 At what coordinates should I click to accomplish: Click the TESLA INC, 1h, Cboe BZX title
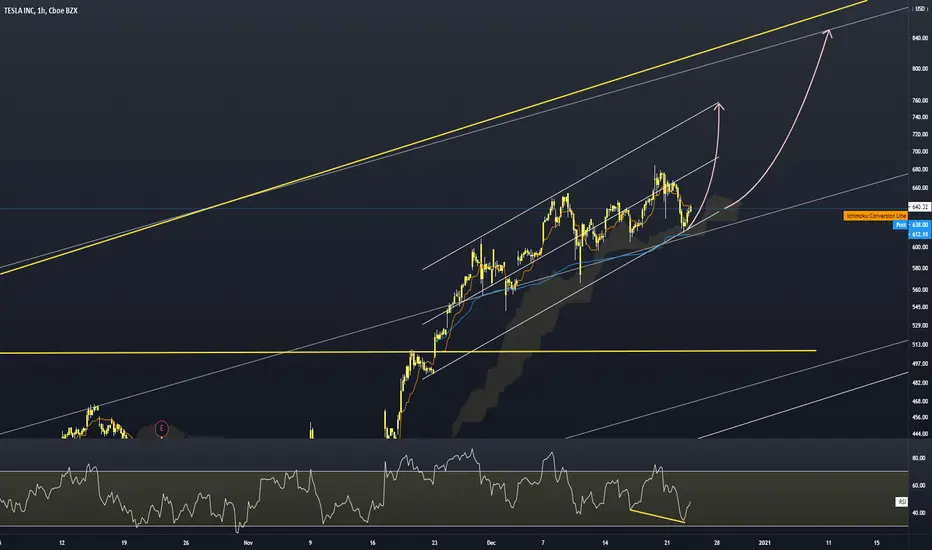pyautogui.click(x=40, y=11)
